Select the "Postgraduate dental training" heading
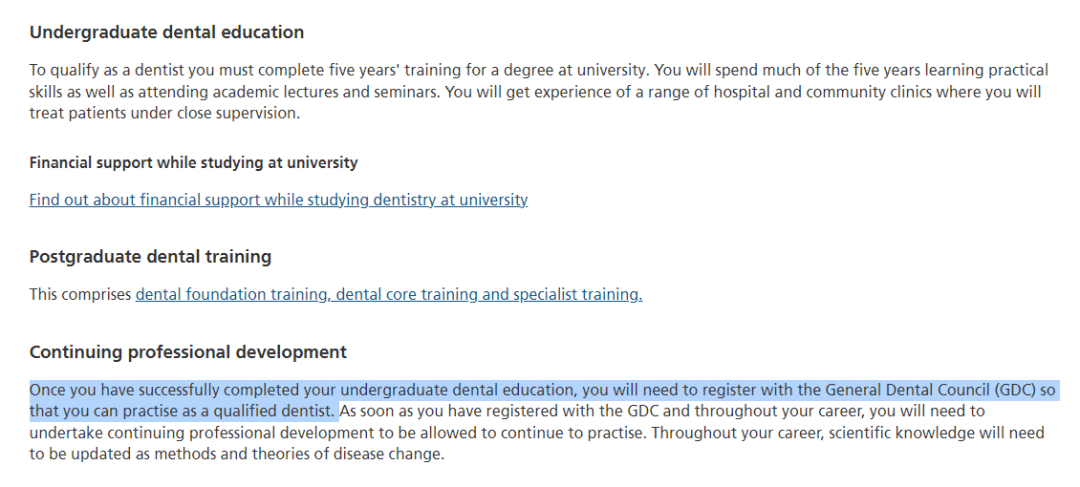 pyautogui.click(x=150, y=257)
